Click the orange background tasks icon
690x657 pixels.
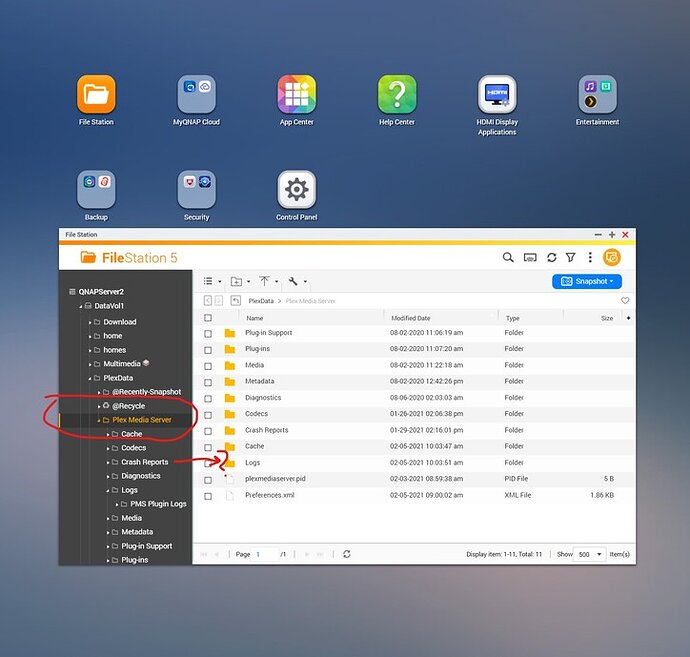[x=612, y=257]
